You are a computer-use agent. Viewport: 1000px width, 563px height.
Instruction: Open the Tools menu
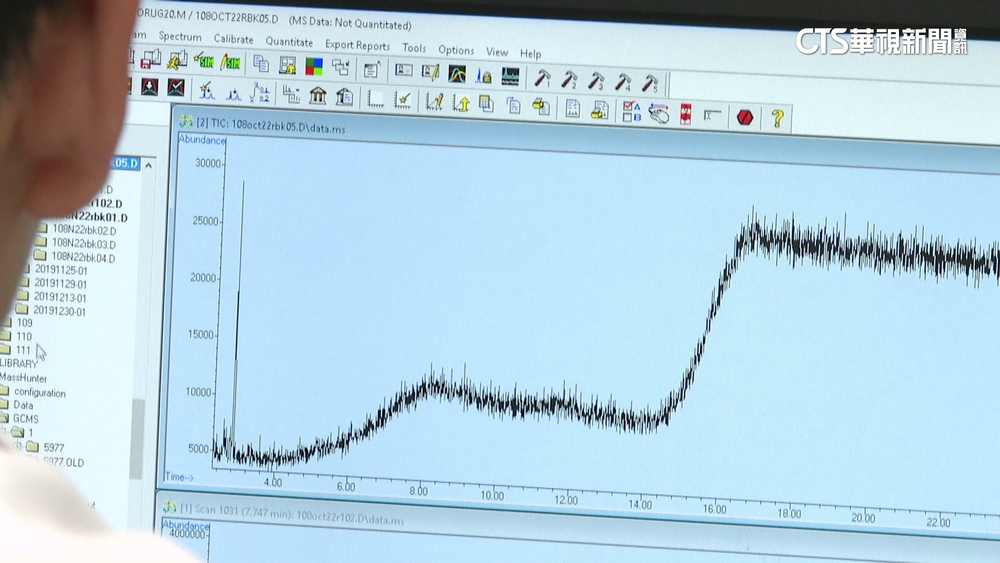point(414,48)
